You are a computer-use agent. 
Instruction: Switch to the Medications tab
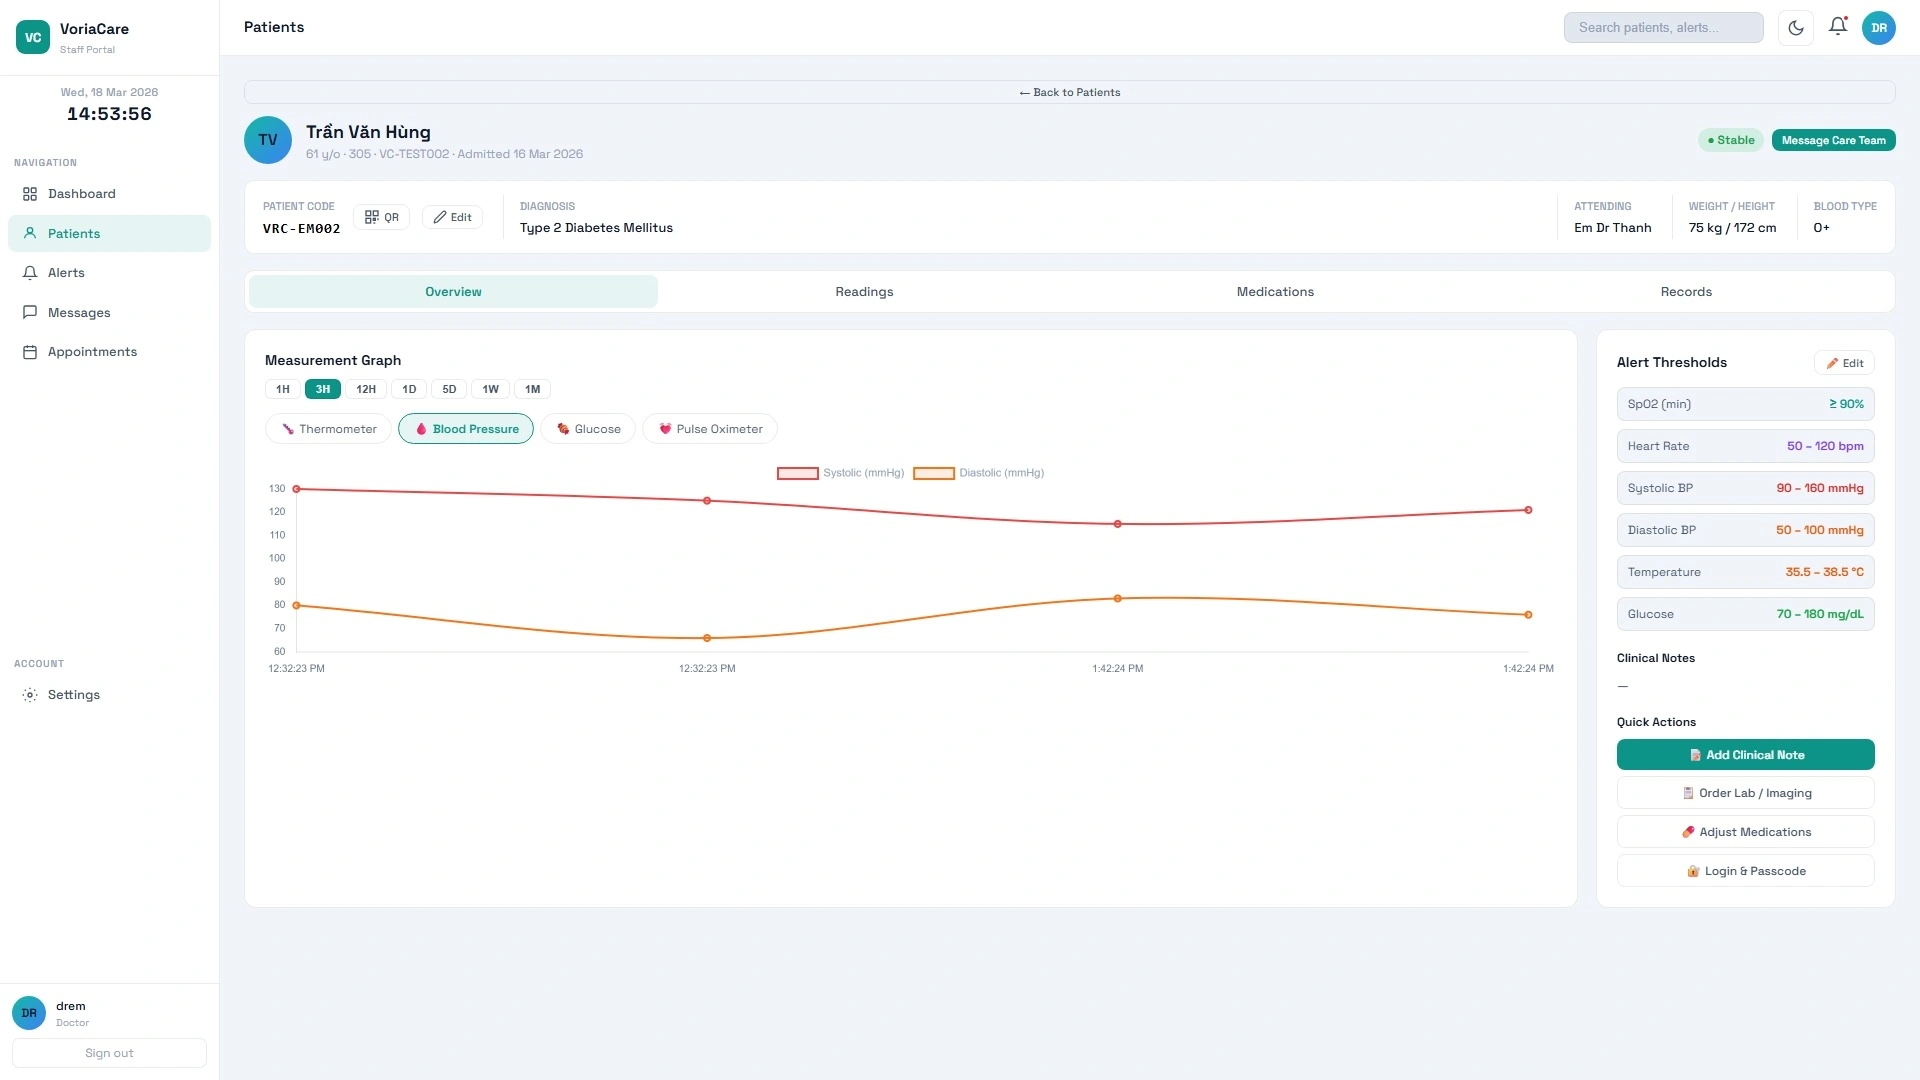point(1275,292)
